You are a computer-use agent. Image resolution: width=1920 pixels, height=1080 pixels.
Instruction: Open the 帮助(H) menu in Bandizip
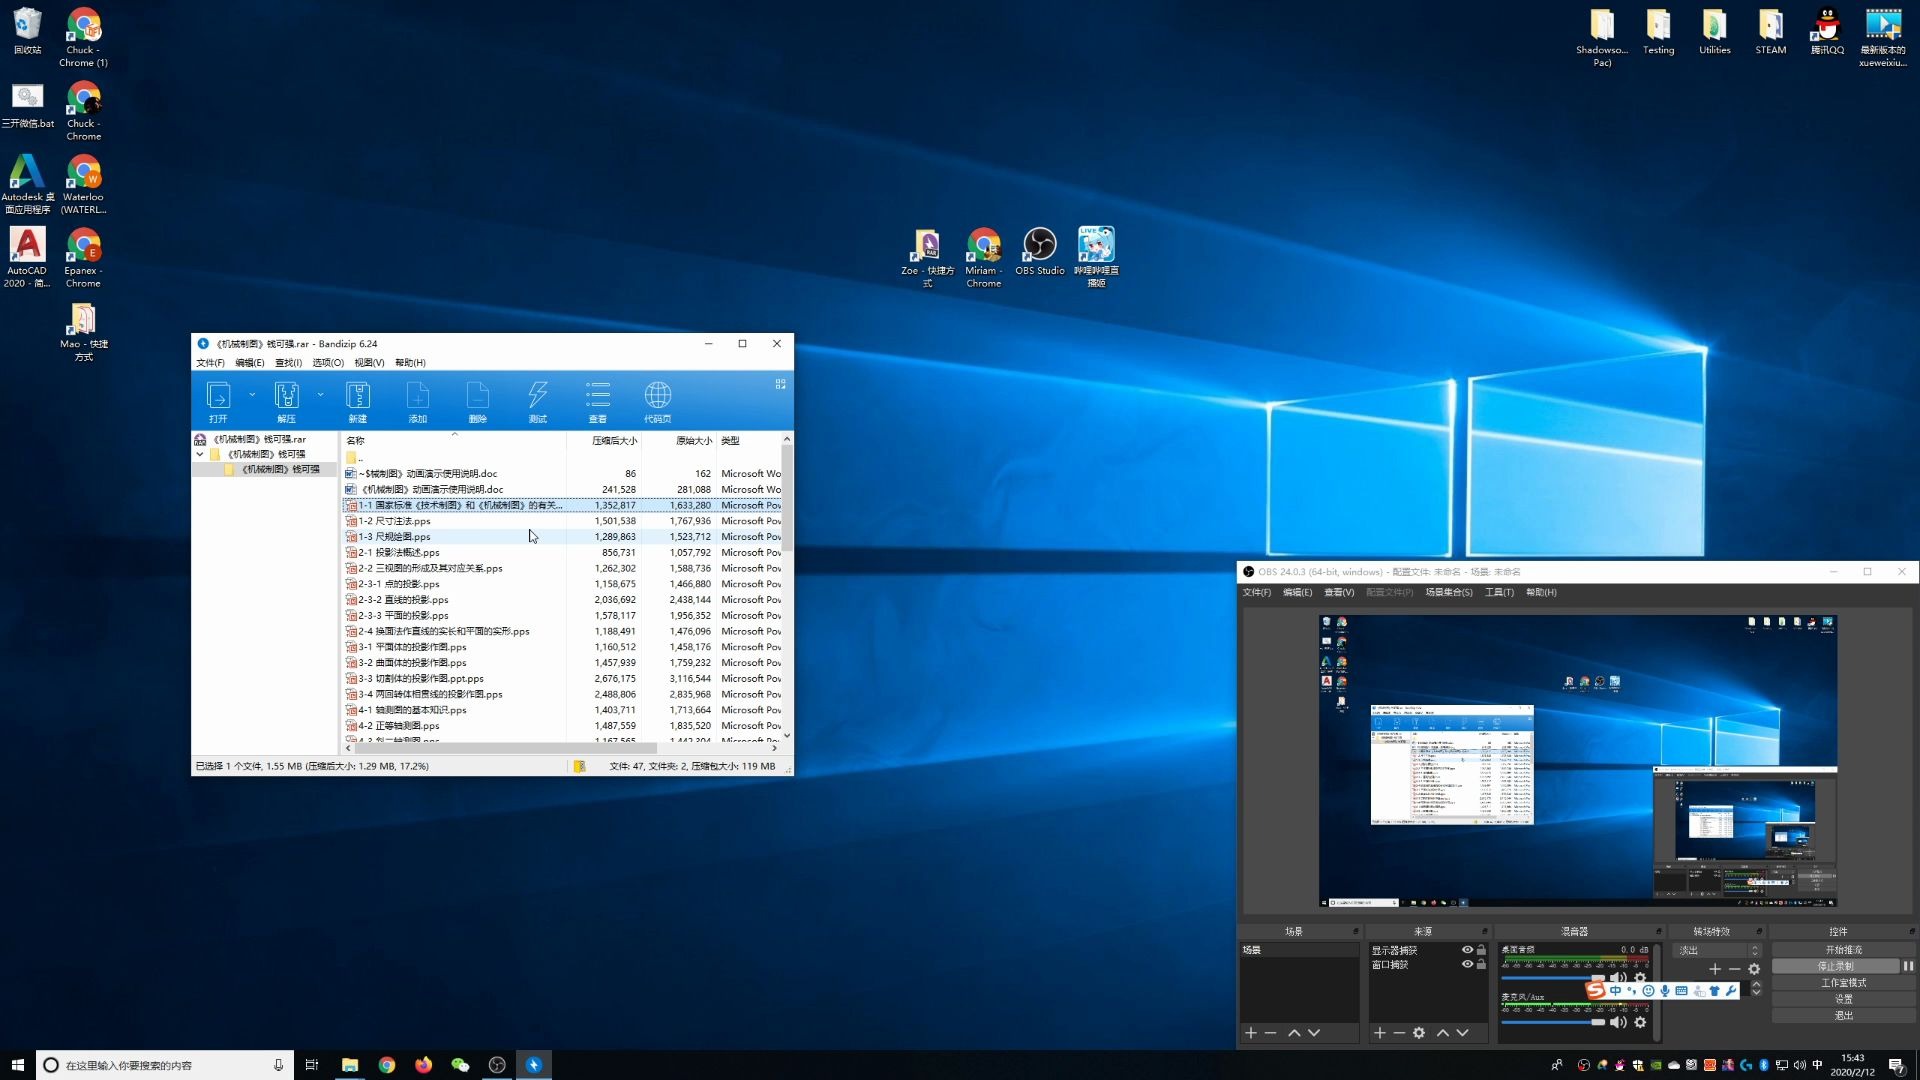[x=409, y=363]
